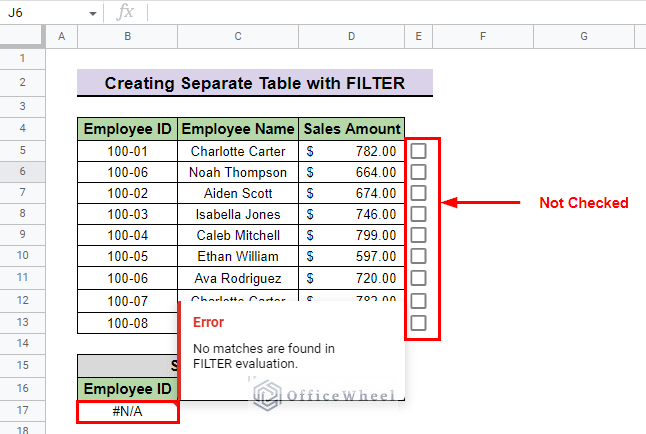Enable the checkbox for Isabella Jones

coord(418,214)
